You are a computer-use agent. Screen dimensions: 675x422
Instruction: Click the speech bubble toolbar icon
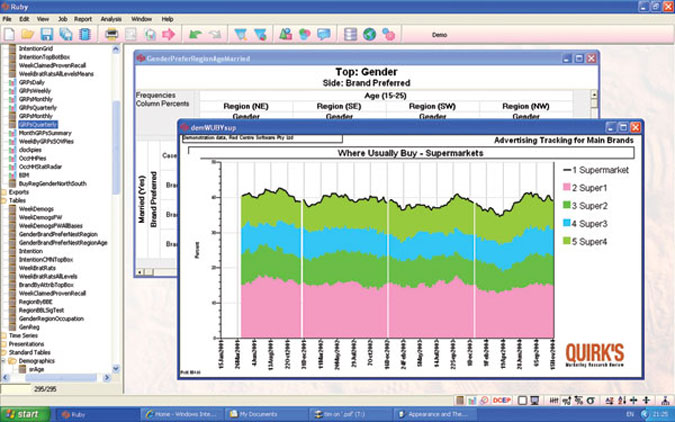323,34
